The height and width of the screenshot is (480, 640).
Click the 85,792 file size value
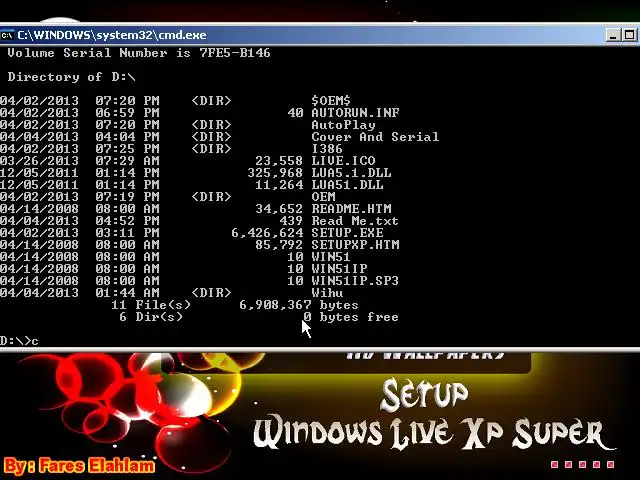(279, 245)
